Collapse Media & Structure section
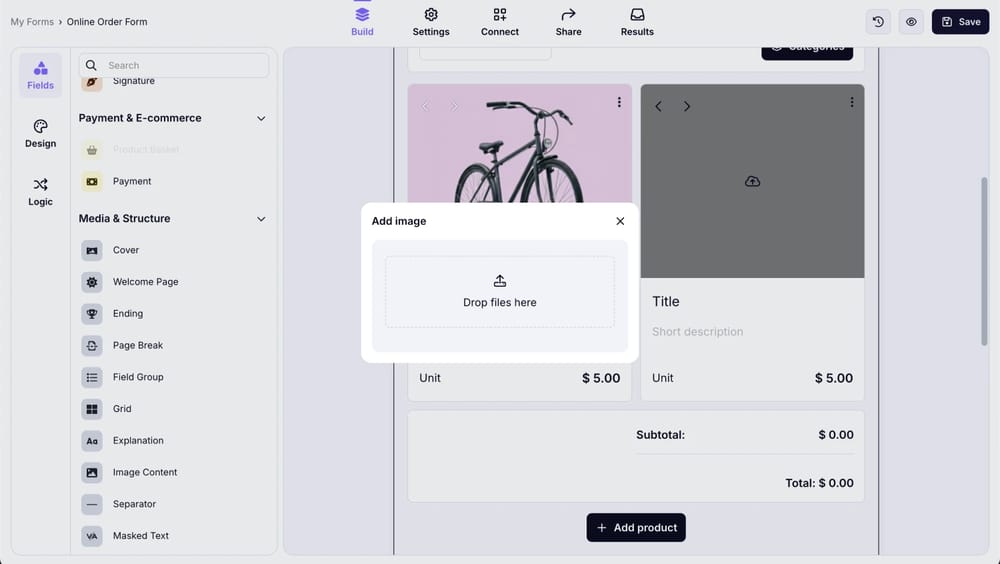 [x=261, y=219]
